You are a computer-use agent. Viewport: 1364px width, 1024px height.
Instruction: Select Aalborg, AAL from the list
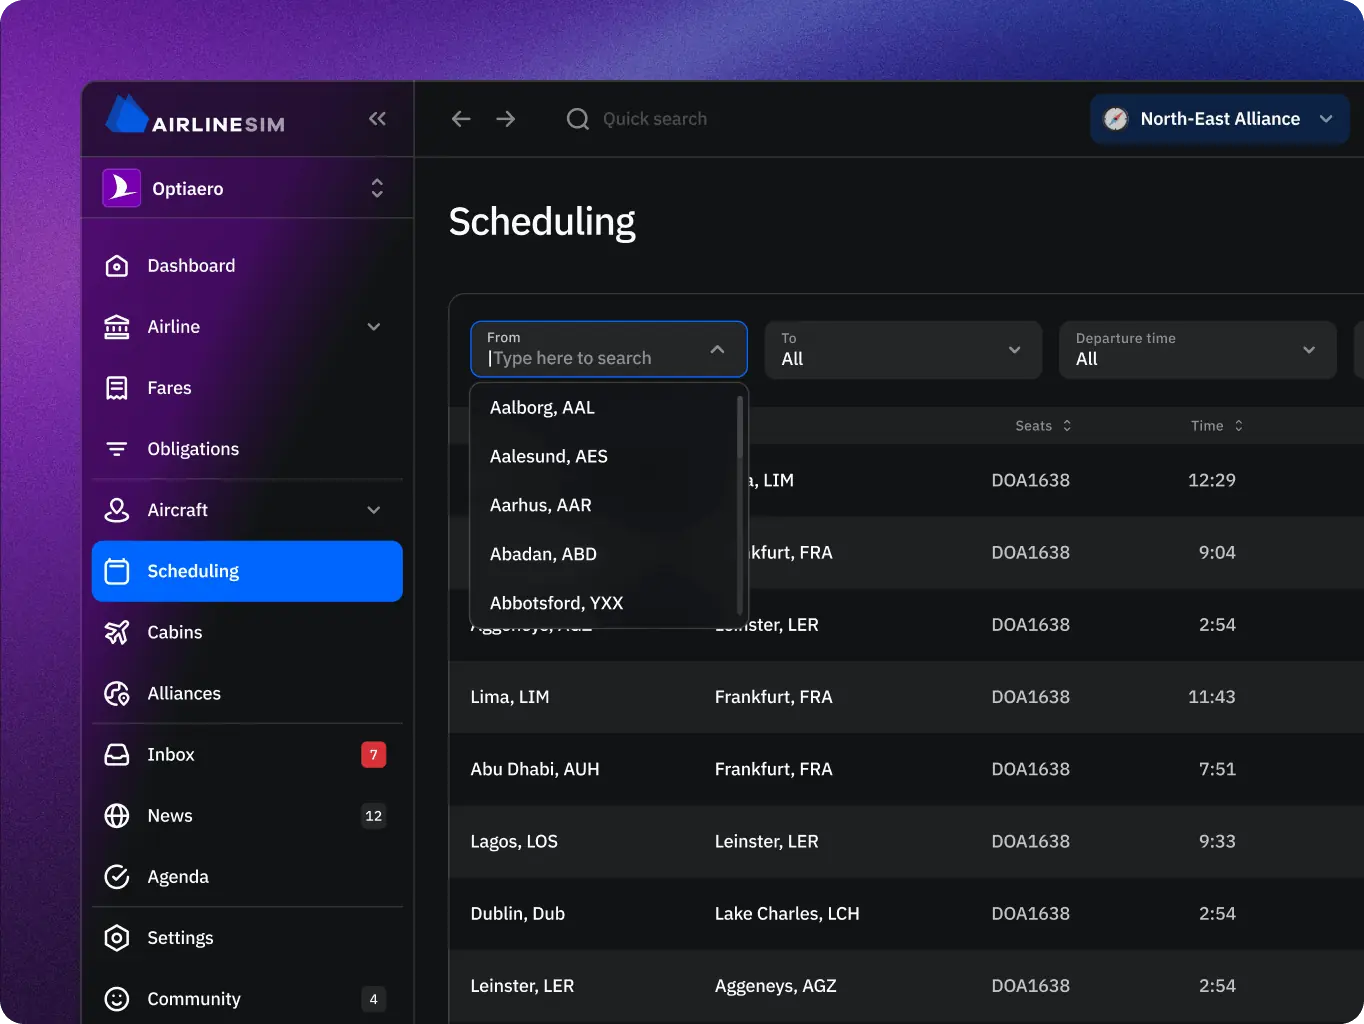coord(542,408)
